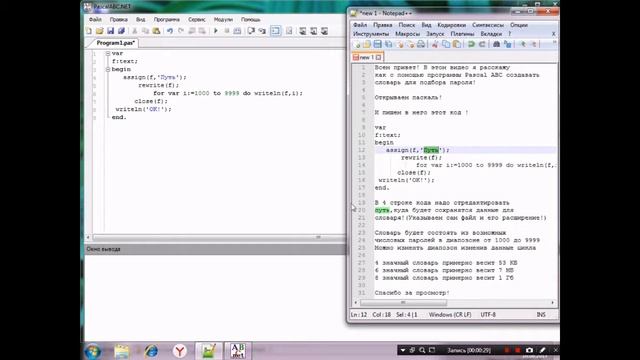640x360 pixels.
Task: Toggle the highlighted intellisense toolbar button in PascalABC.NET
Action: click(276, 31)
